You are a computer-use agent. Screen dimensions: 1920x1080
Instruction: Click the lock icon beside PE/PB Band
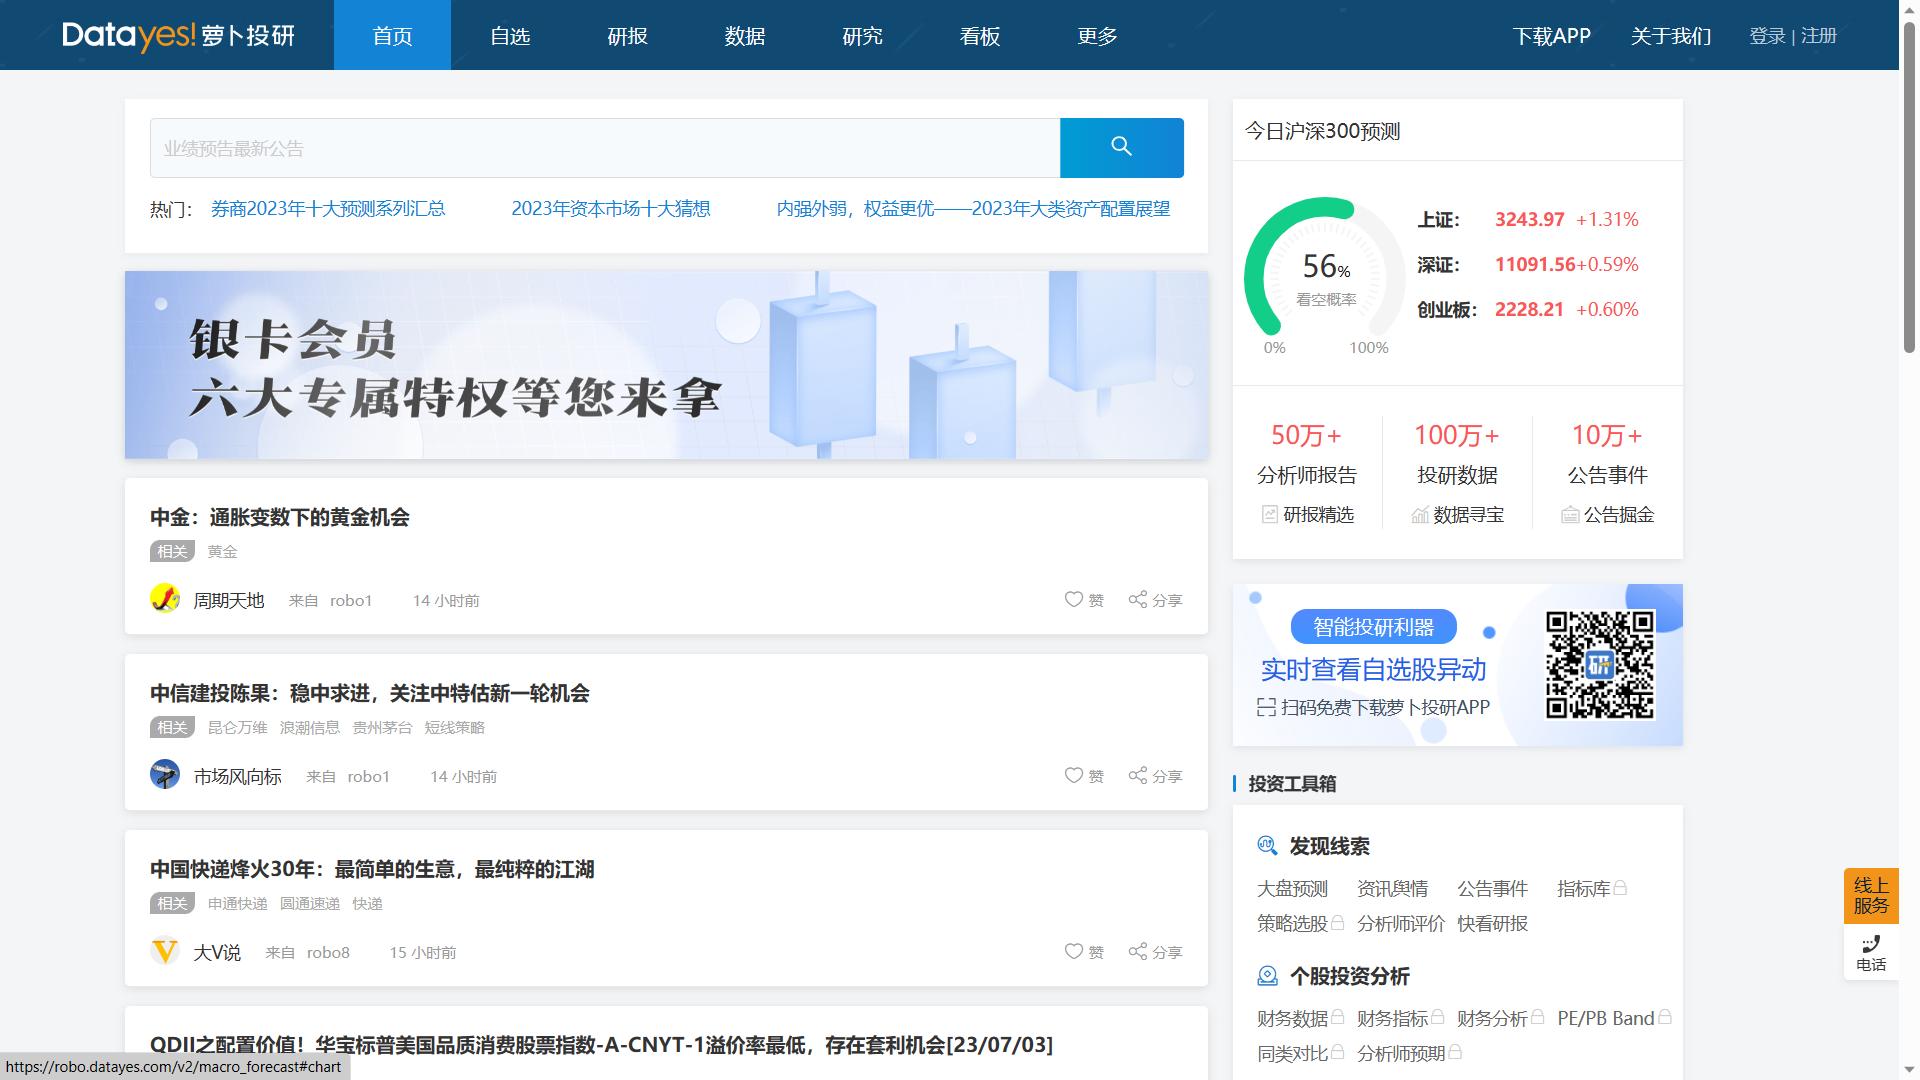(1665, 1018)
